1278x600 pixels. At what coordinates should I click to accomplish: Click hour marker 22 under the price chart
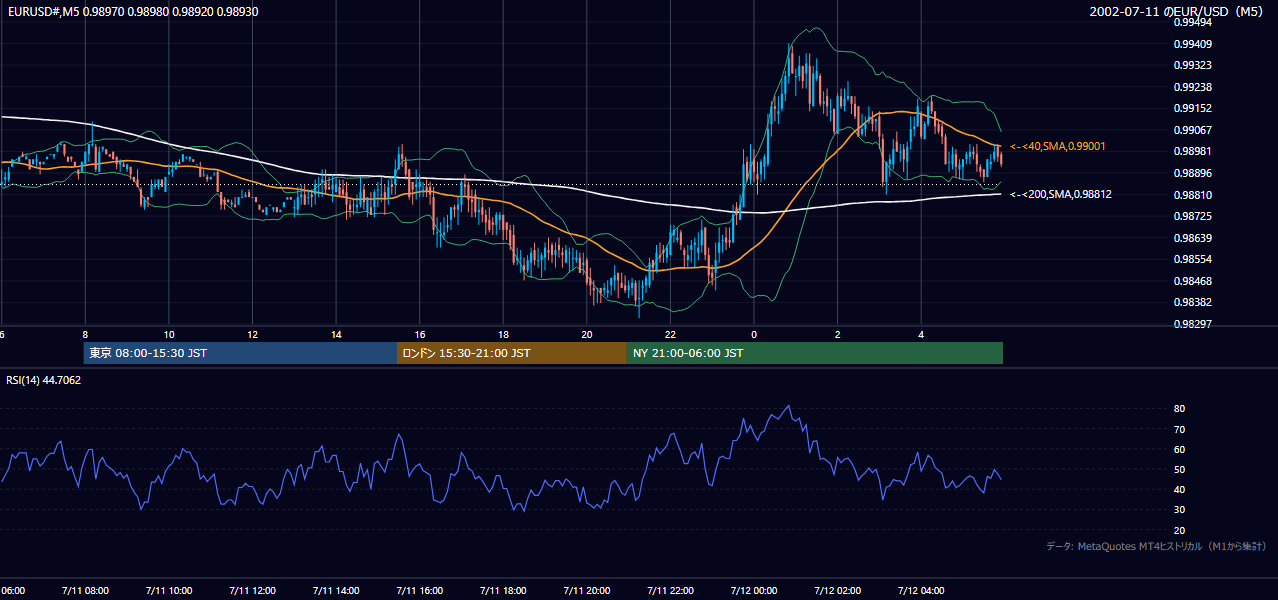pyautogui.click(x=670, y=335)
